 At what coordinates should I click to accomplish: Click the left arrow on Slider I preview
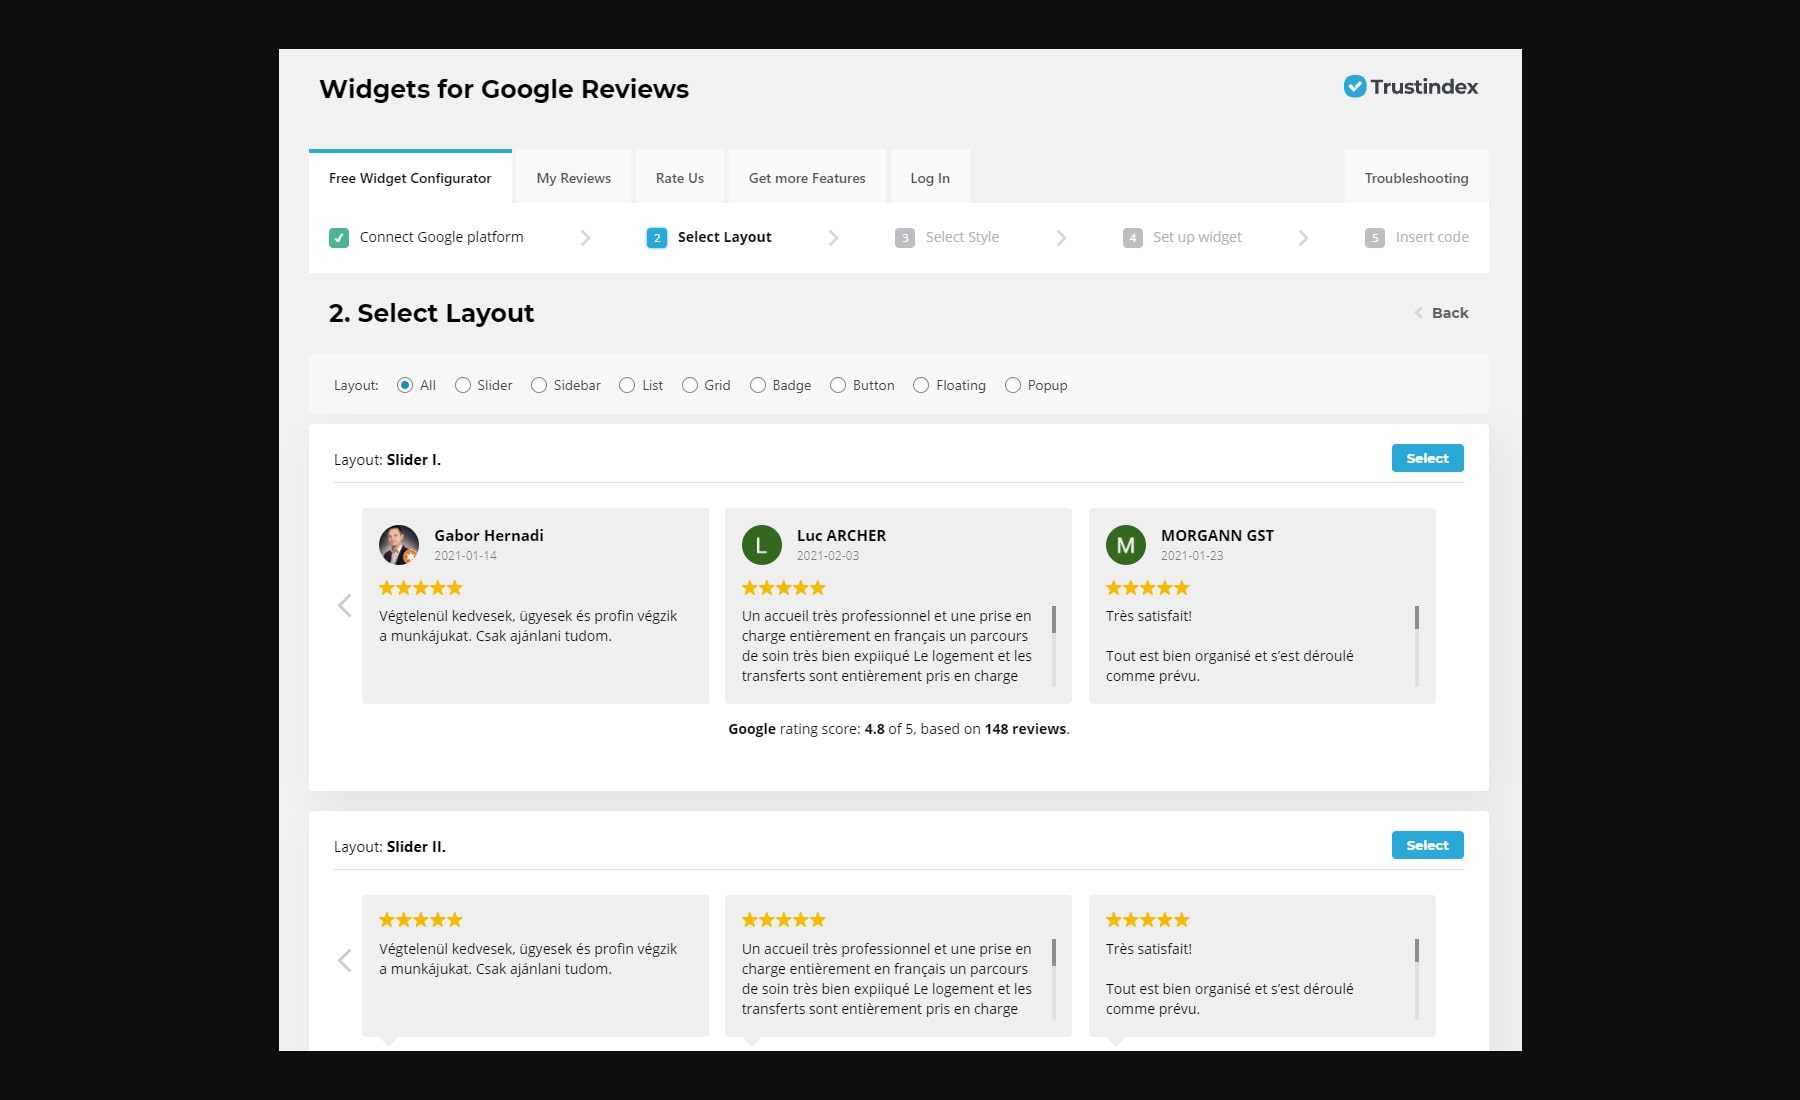pos(344,605)
